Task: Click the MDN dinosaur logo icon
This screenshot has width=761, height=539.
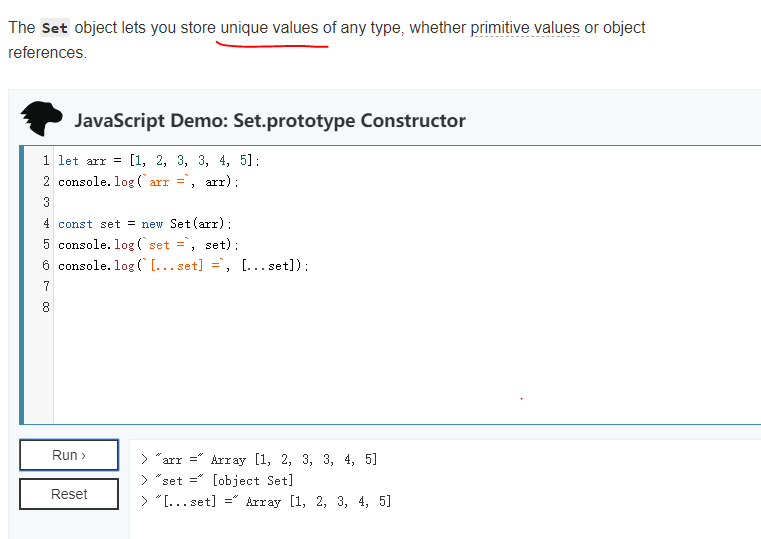Action: click(41, 118)
